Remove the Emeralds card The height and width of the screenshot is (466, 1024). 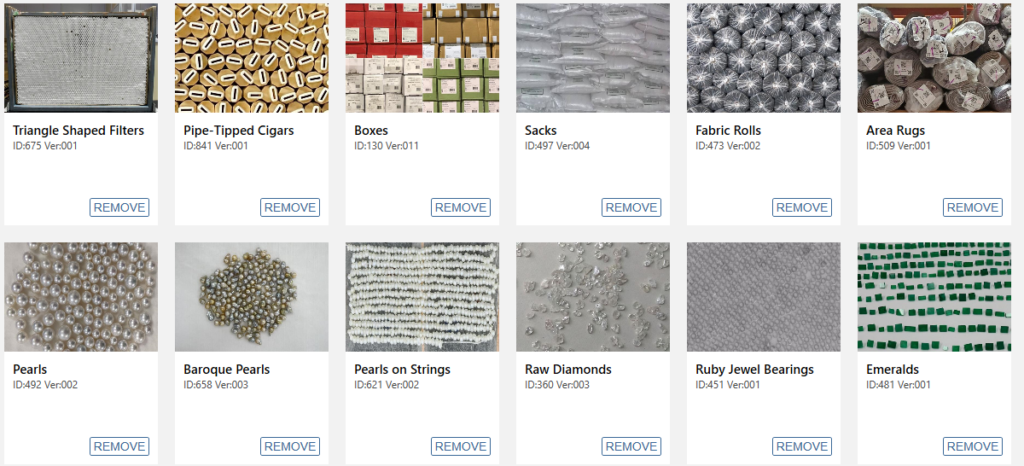pyautogui.click(x=973, y=446)
